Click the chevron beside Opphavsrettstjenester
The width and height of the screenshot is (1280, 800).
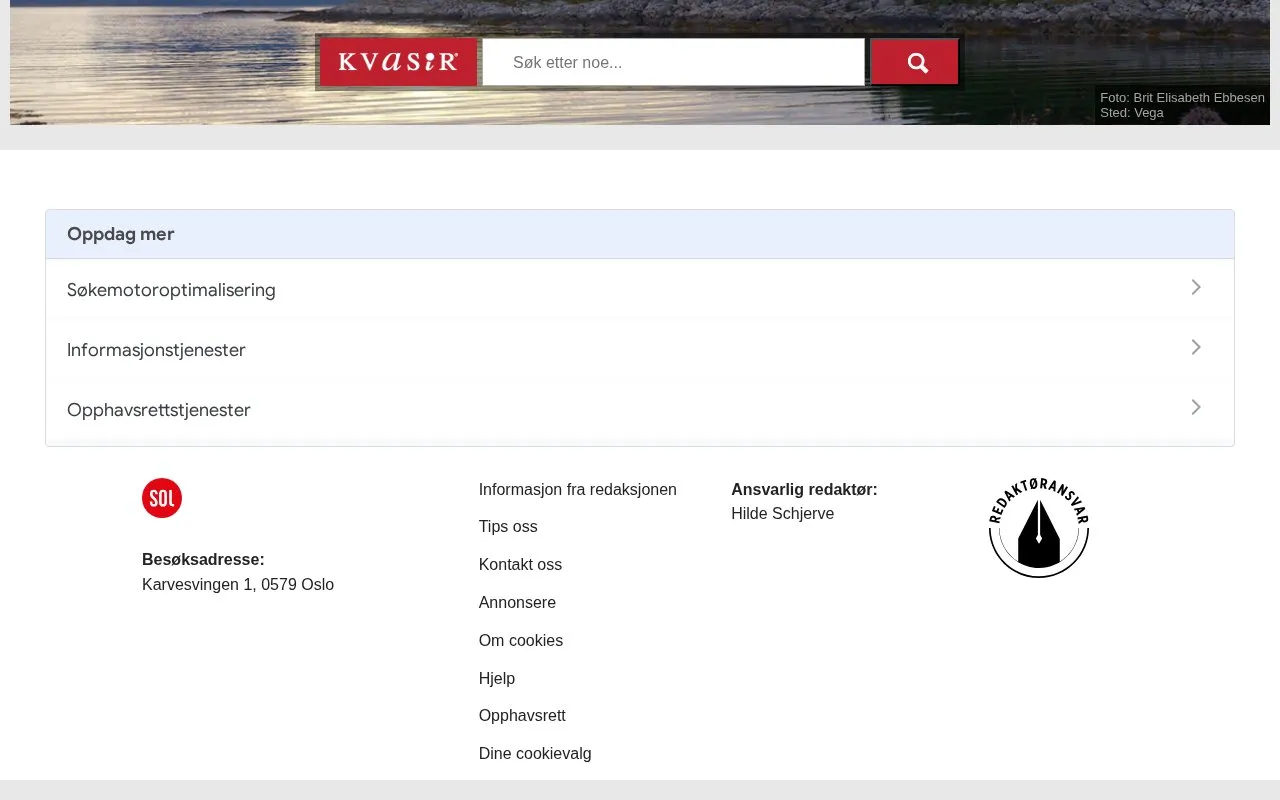[x=1196, y=407]
